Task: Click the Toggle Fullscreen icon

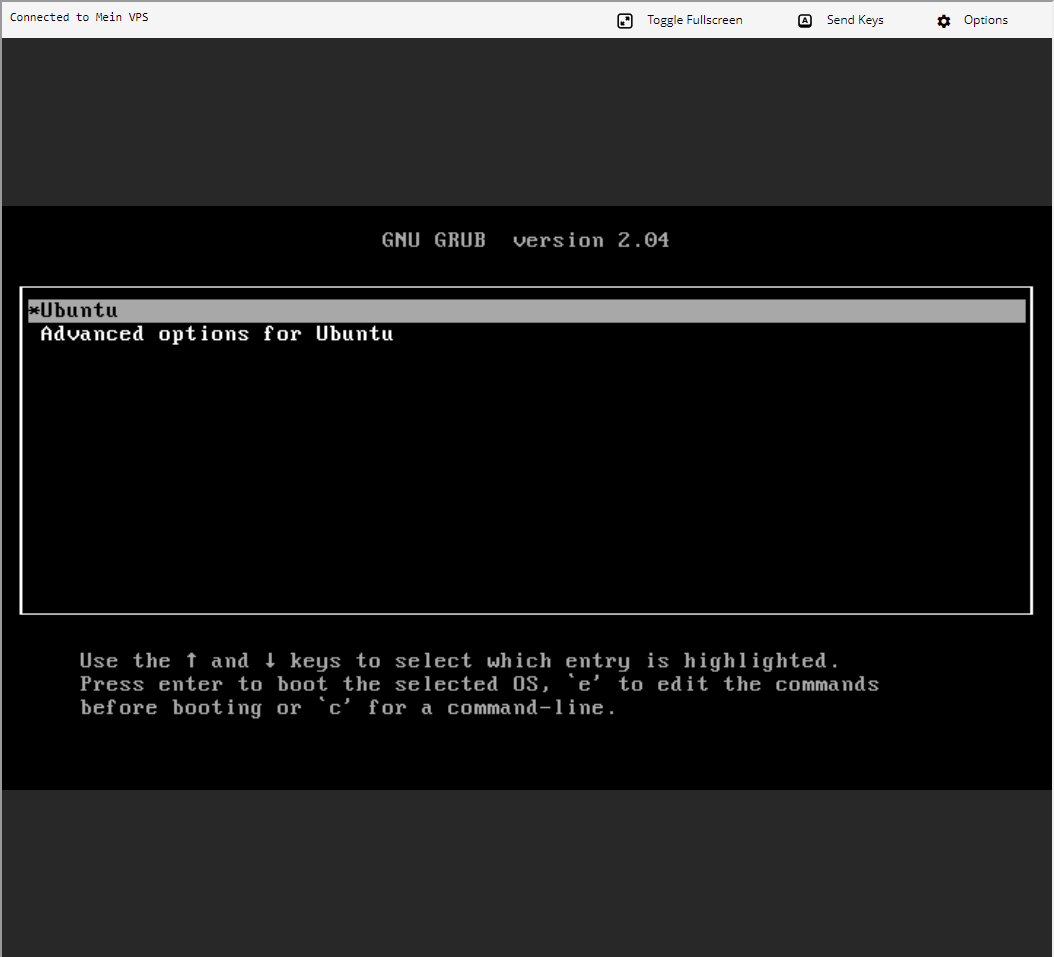Action: click(624, 21)
